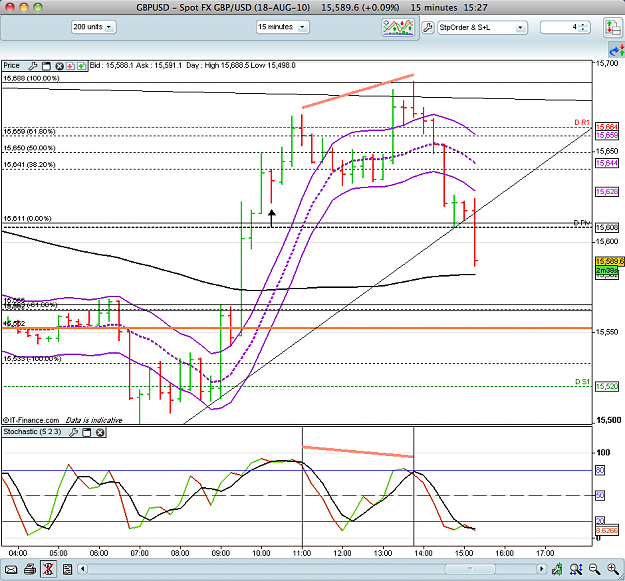Click the 15,688 (100.00%) Fibonacci label
Image resolution: width=625 pixels, height=581 pixels.
pos(31,79)
